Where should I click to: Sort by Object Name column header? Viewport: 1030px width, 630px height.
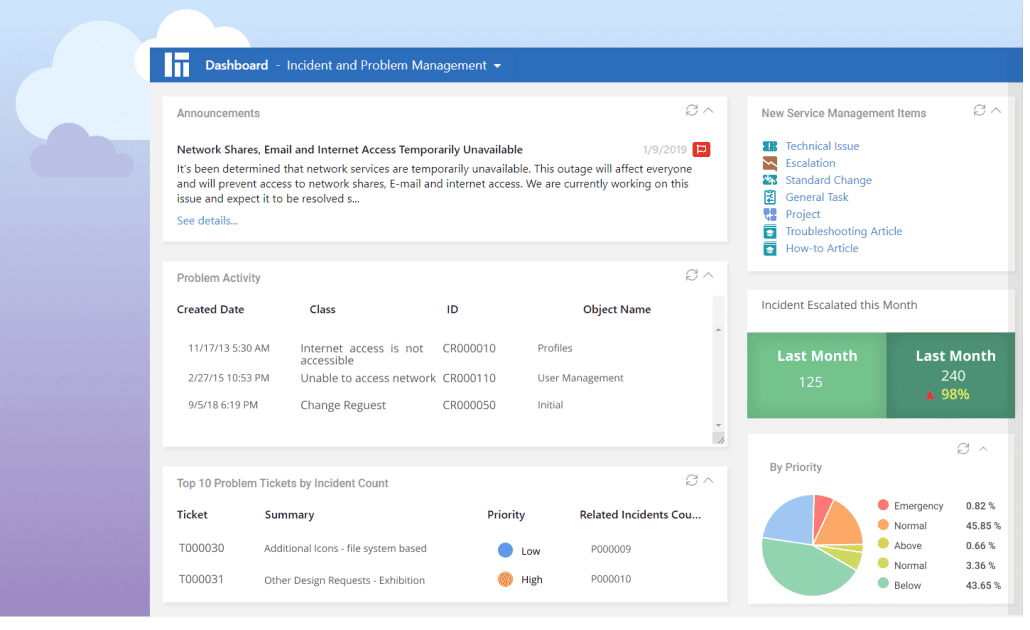(x=617, y=309)
